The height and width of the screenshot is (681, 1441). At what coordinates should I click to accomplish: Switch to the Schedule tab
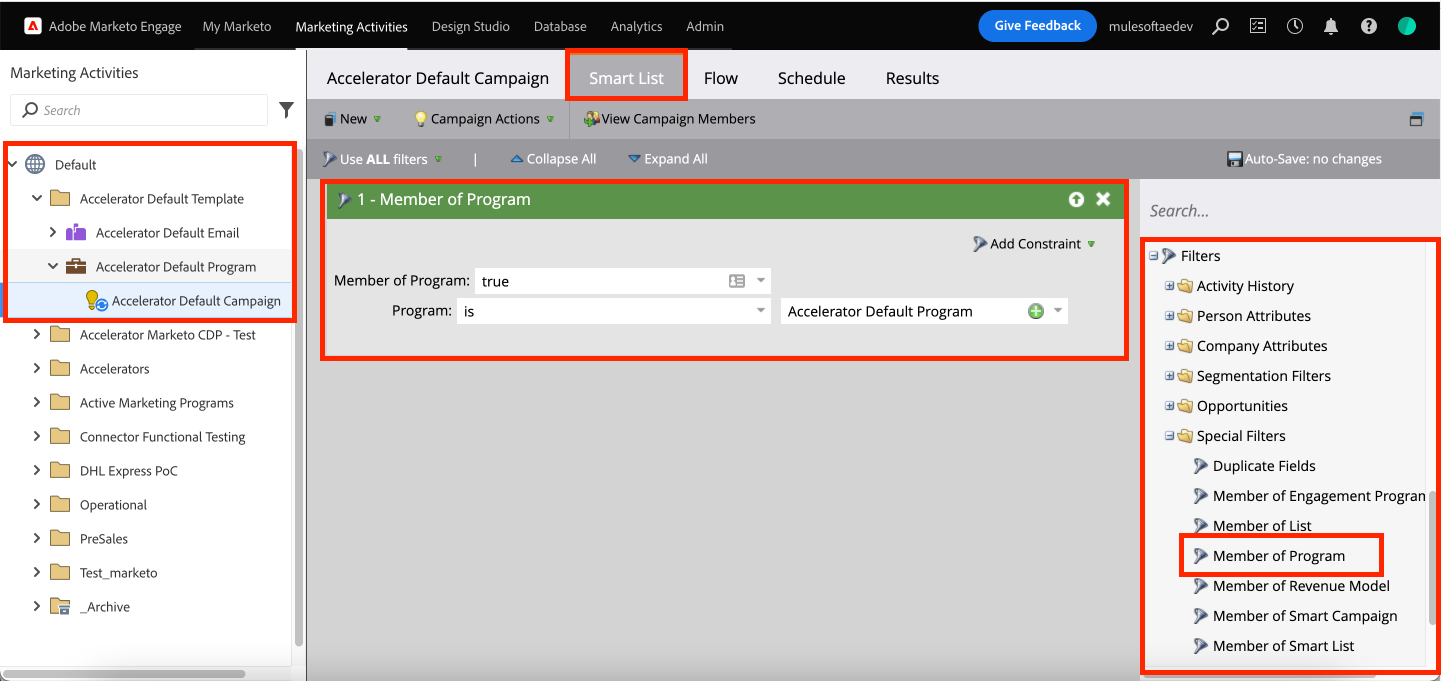tap(812, 78)
